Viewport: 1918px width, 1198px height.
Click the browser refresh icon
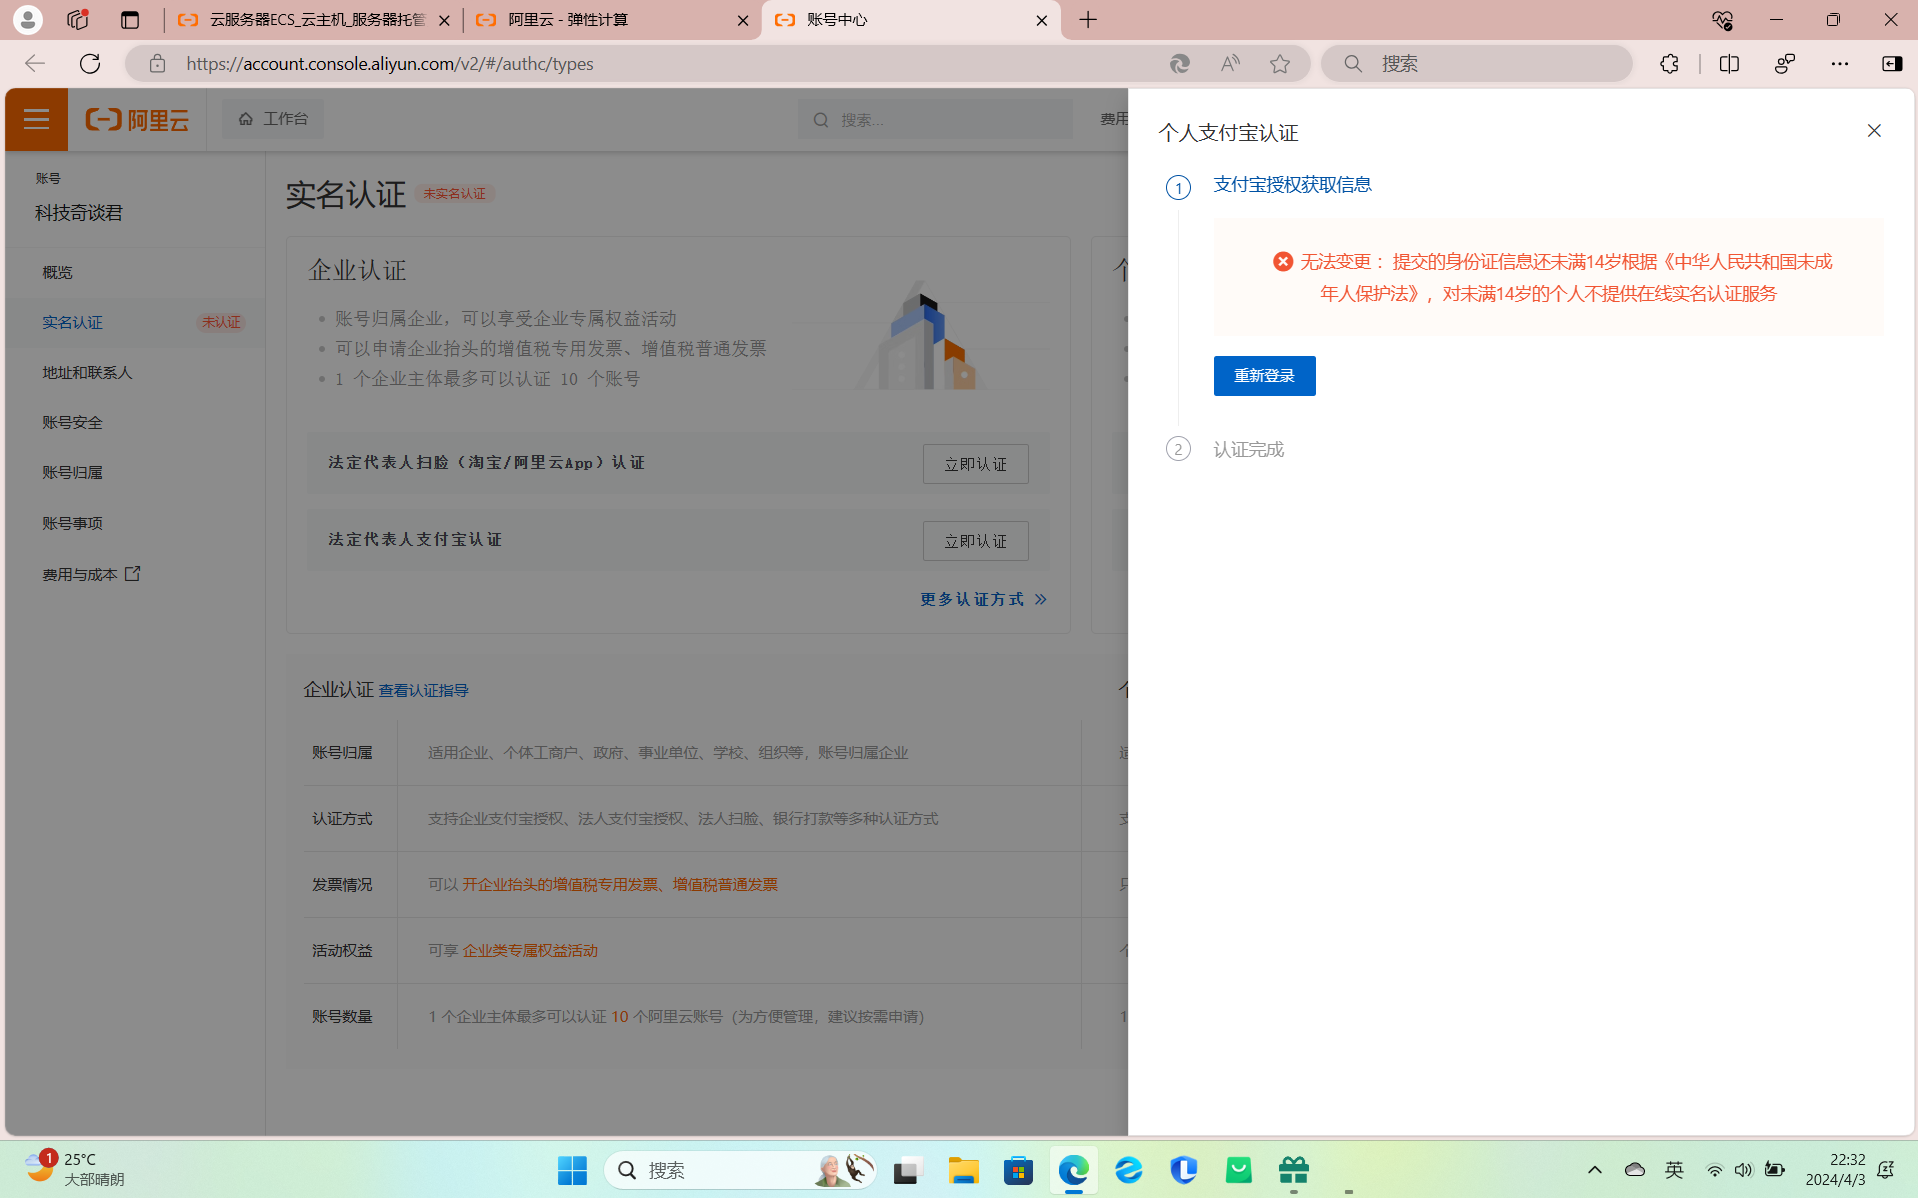(90, 64)
